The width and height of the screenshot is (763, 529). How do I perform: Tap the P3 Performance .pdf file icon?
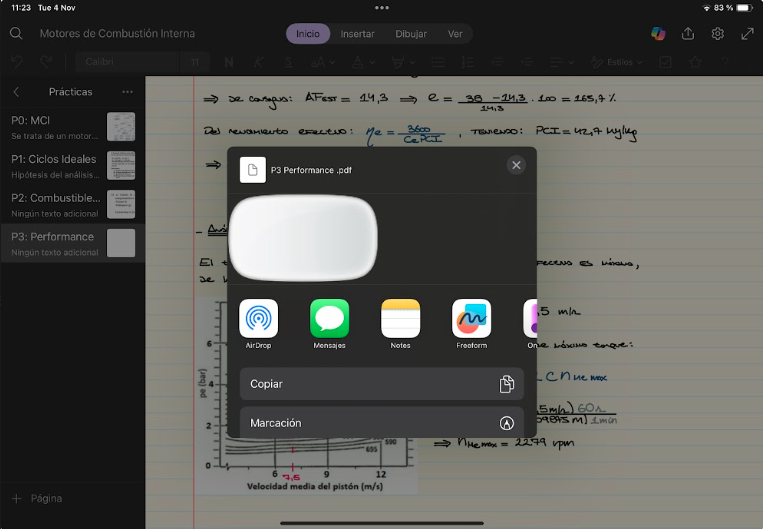(253, 170)
